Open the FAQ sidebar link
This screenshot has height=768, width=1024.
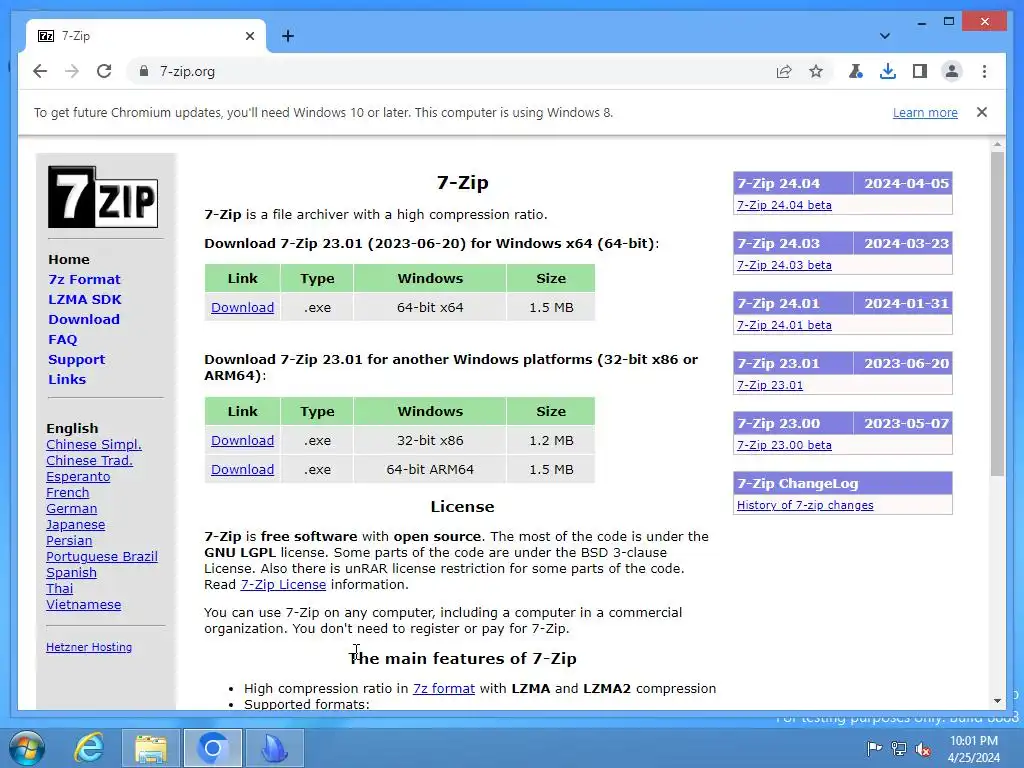point(63,340)
